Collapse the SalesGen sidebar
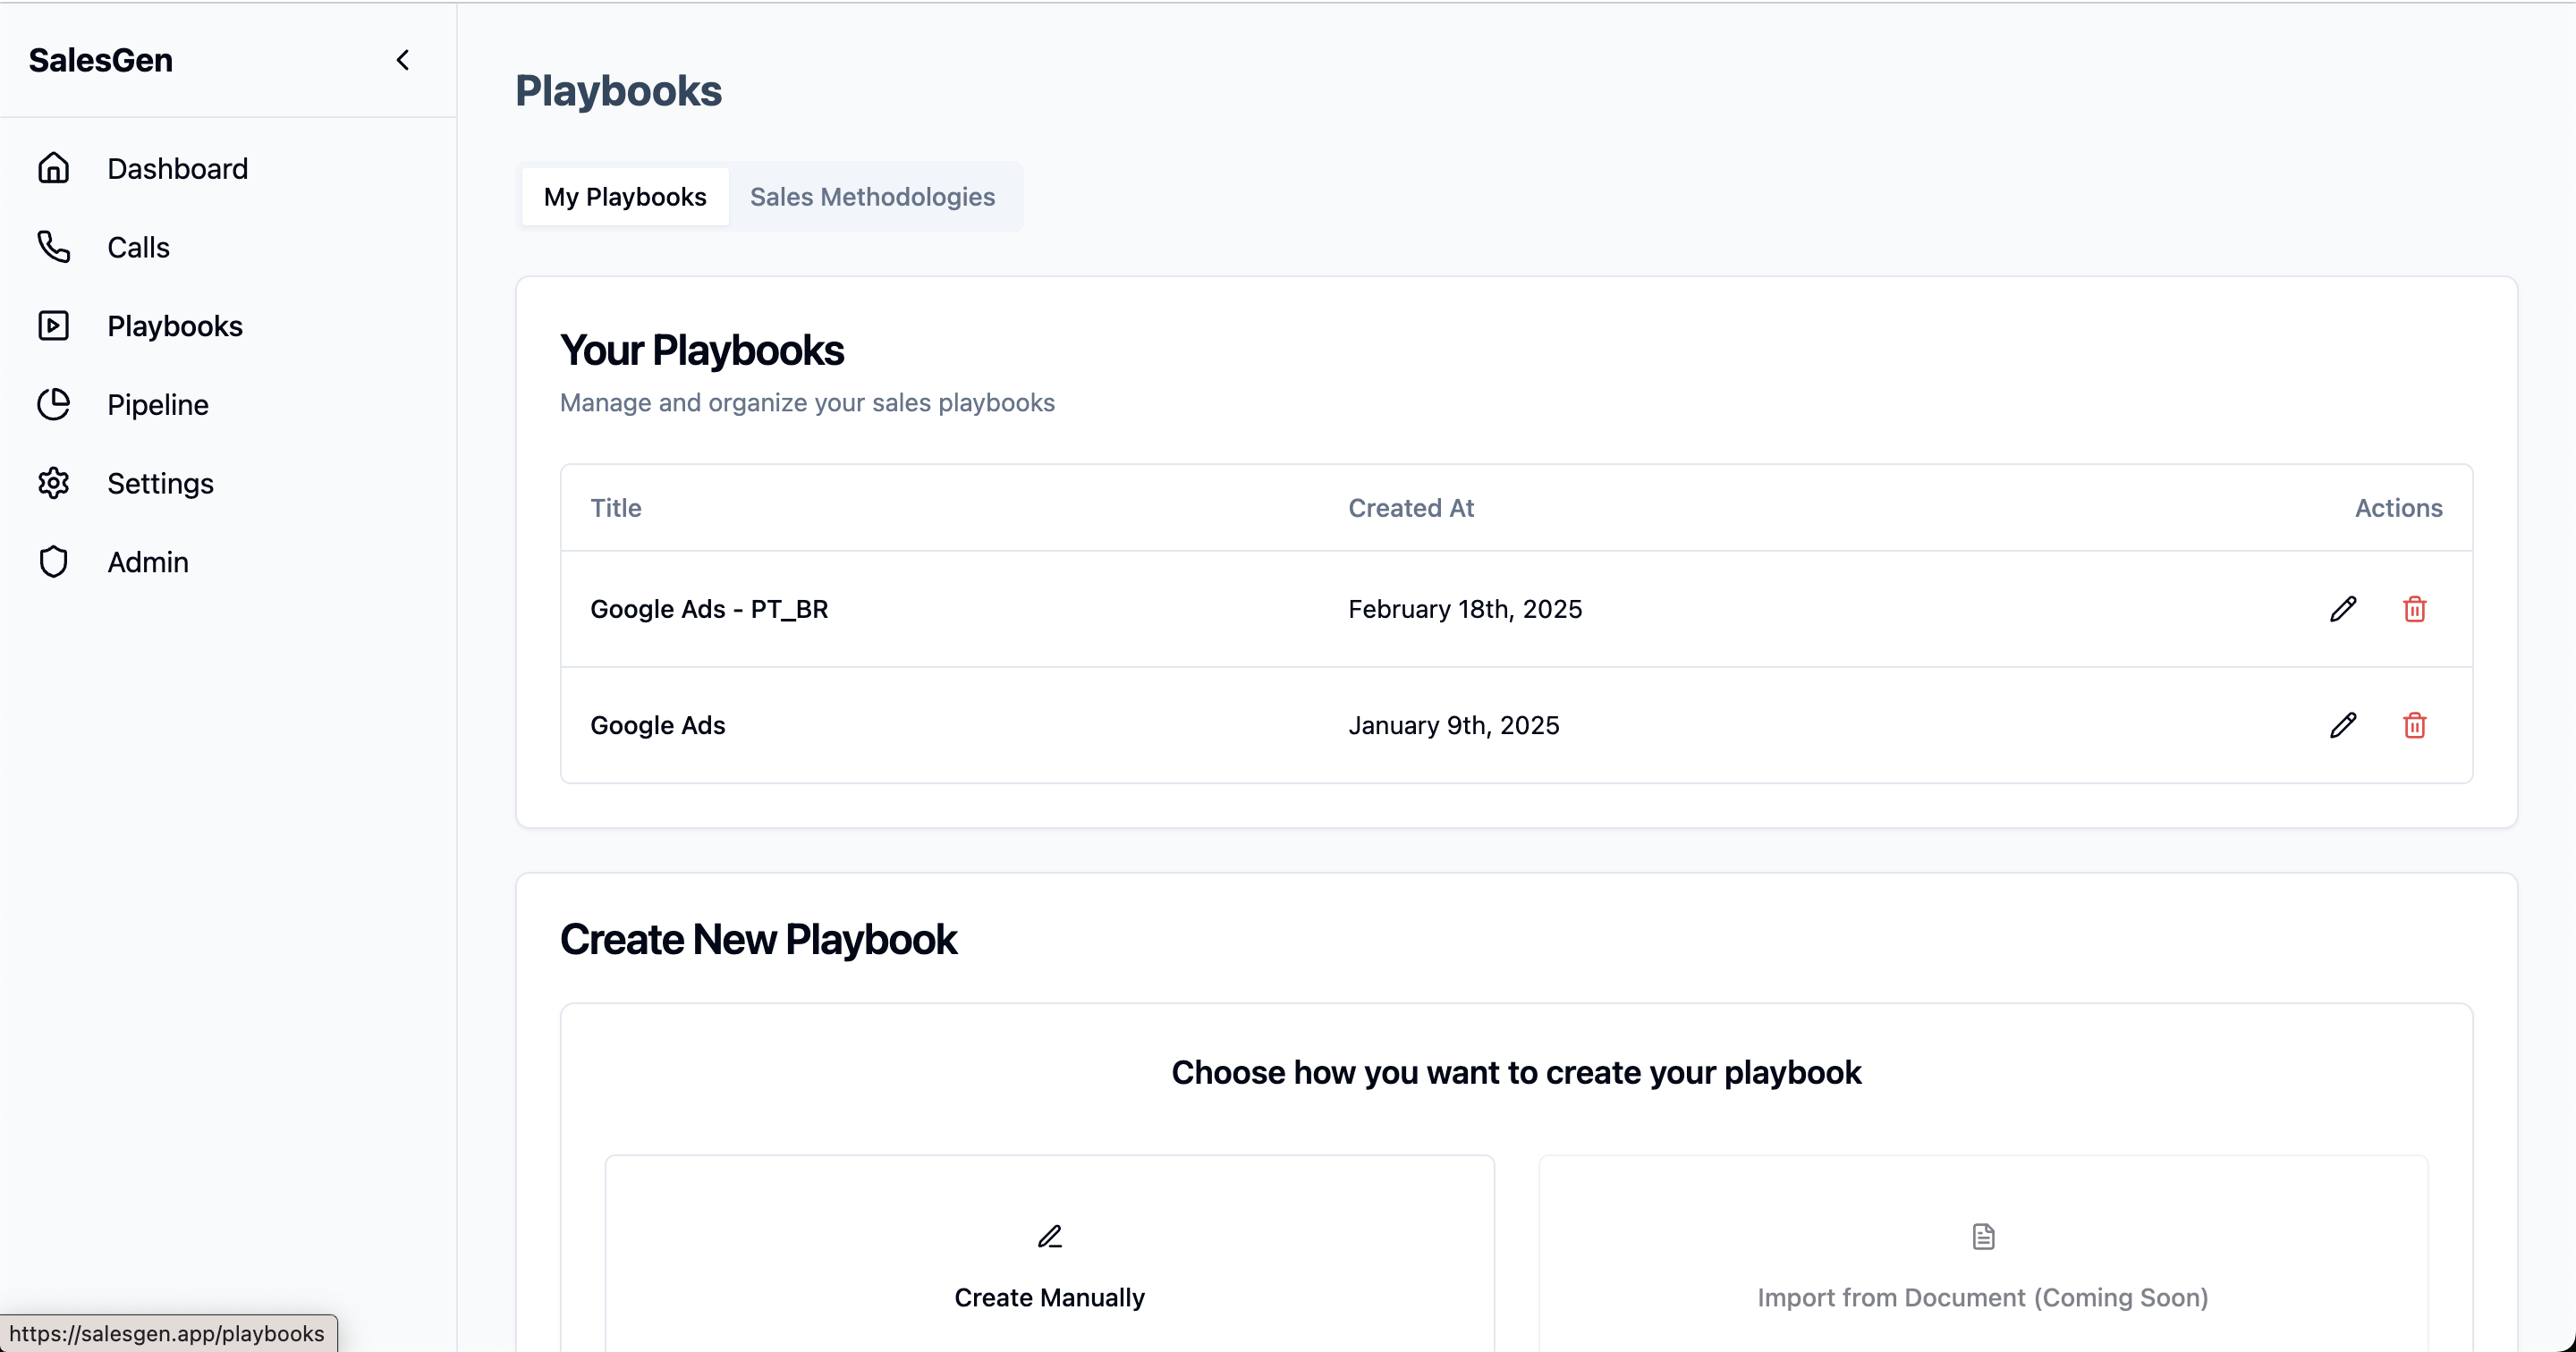Screen dimensions: 2576x1352 (403, 60)
